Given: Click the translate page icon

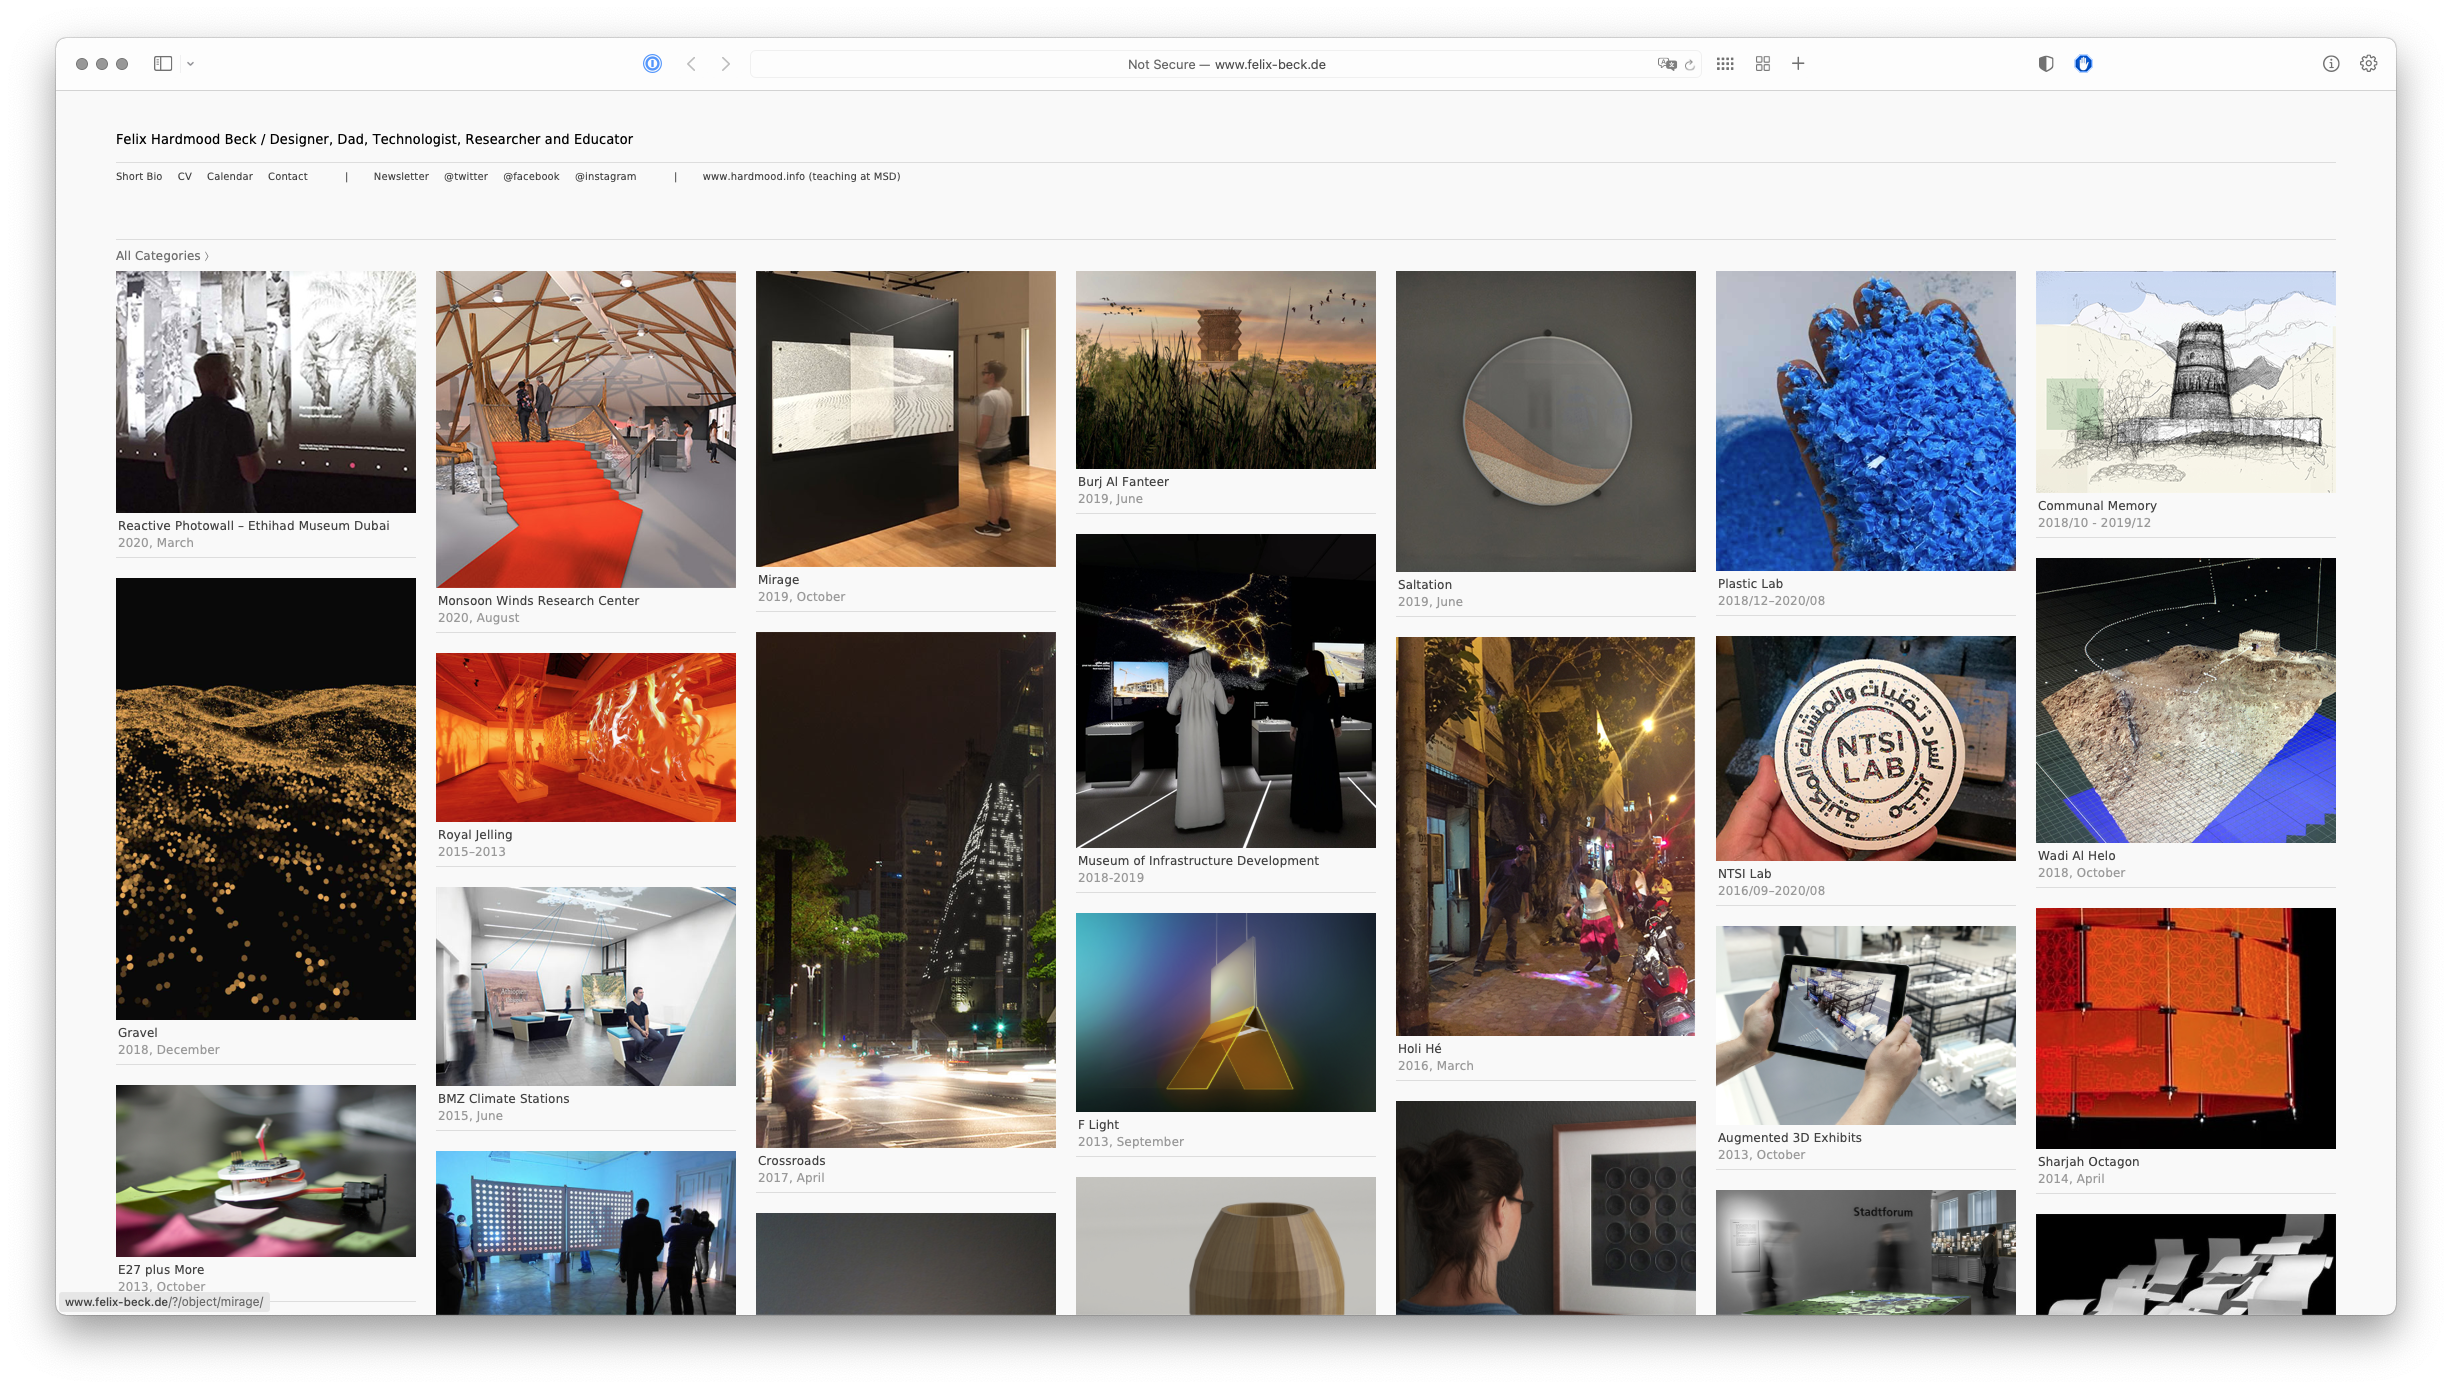Looking at the screenshot, I should point(1666,64).
